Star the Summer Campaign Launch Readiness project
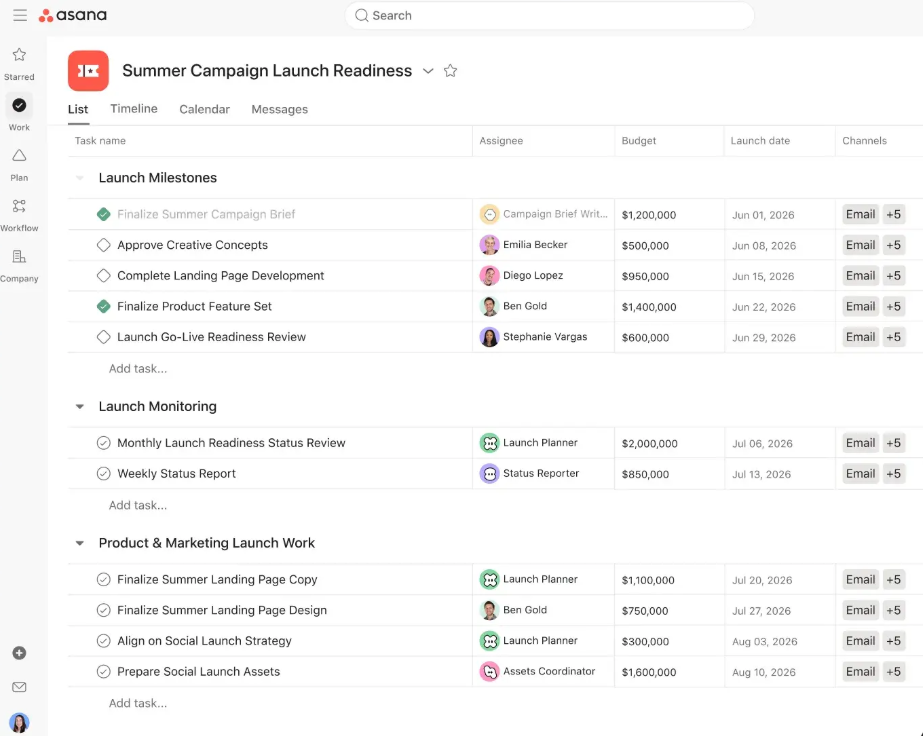The image size is (923, 736). click(x=450, y=71)
